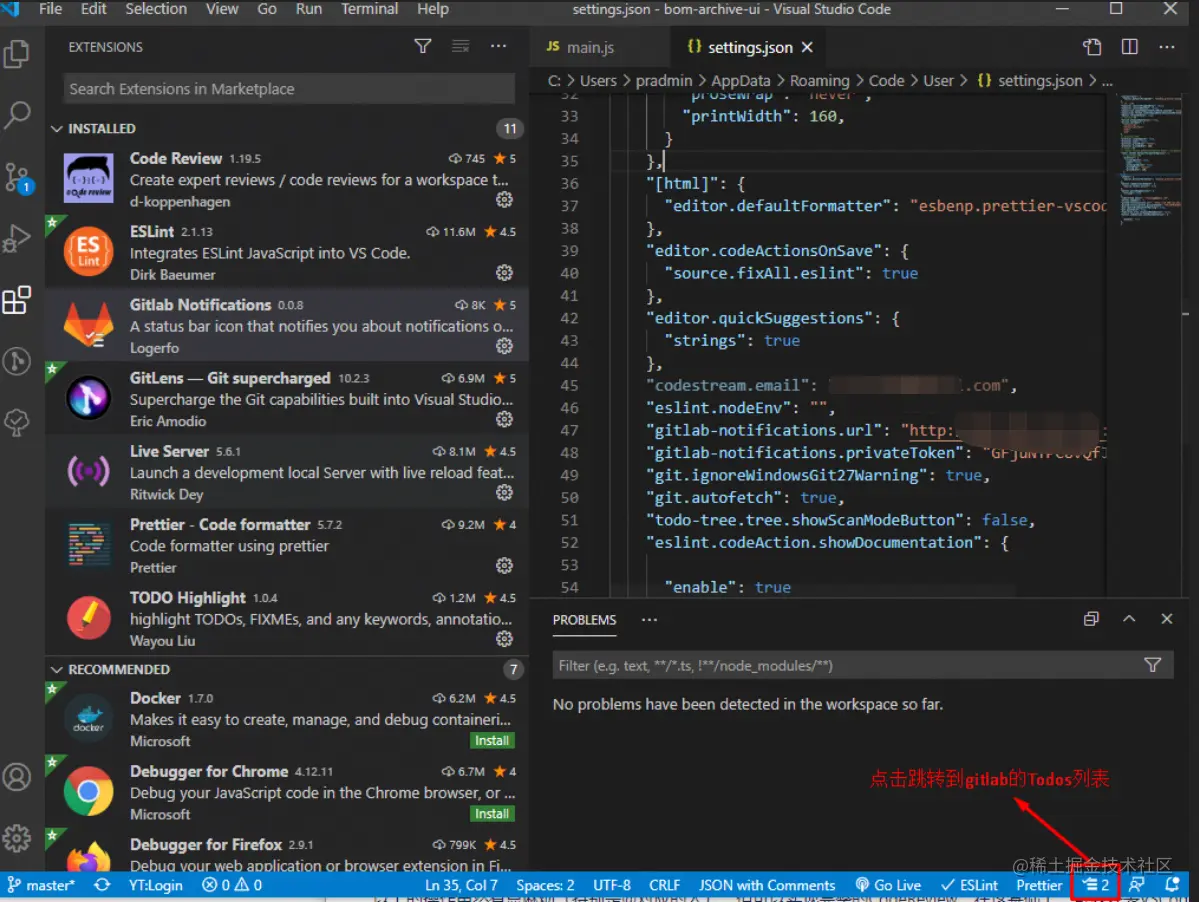Image resolution: width=1199 pixels, height=902 pixels.
Task: Open TODO Highlight extension gear settings
Action: pyautogui.click(x=504, y=638)
